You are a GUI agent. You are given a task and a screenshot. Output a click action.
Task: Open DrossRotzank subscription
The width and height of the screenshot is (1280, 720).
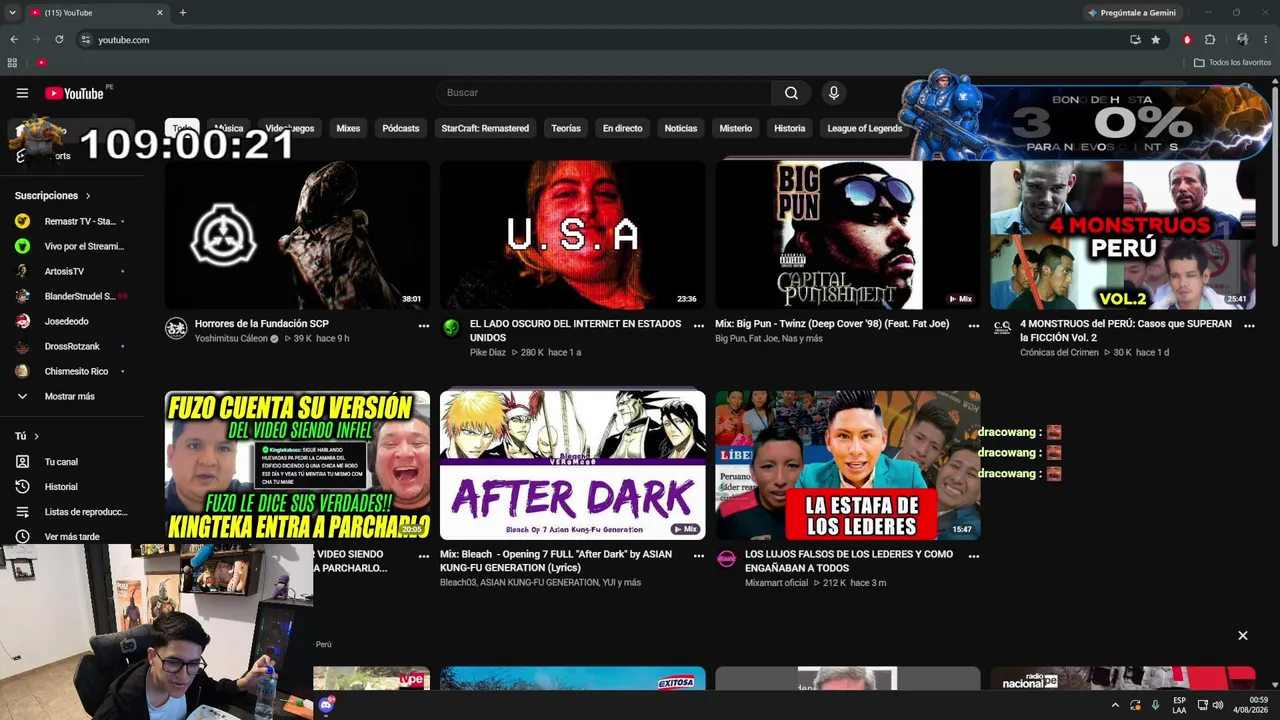70,346
